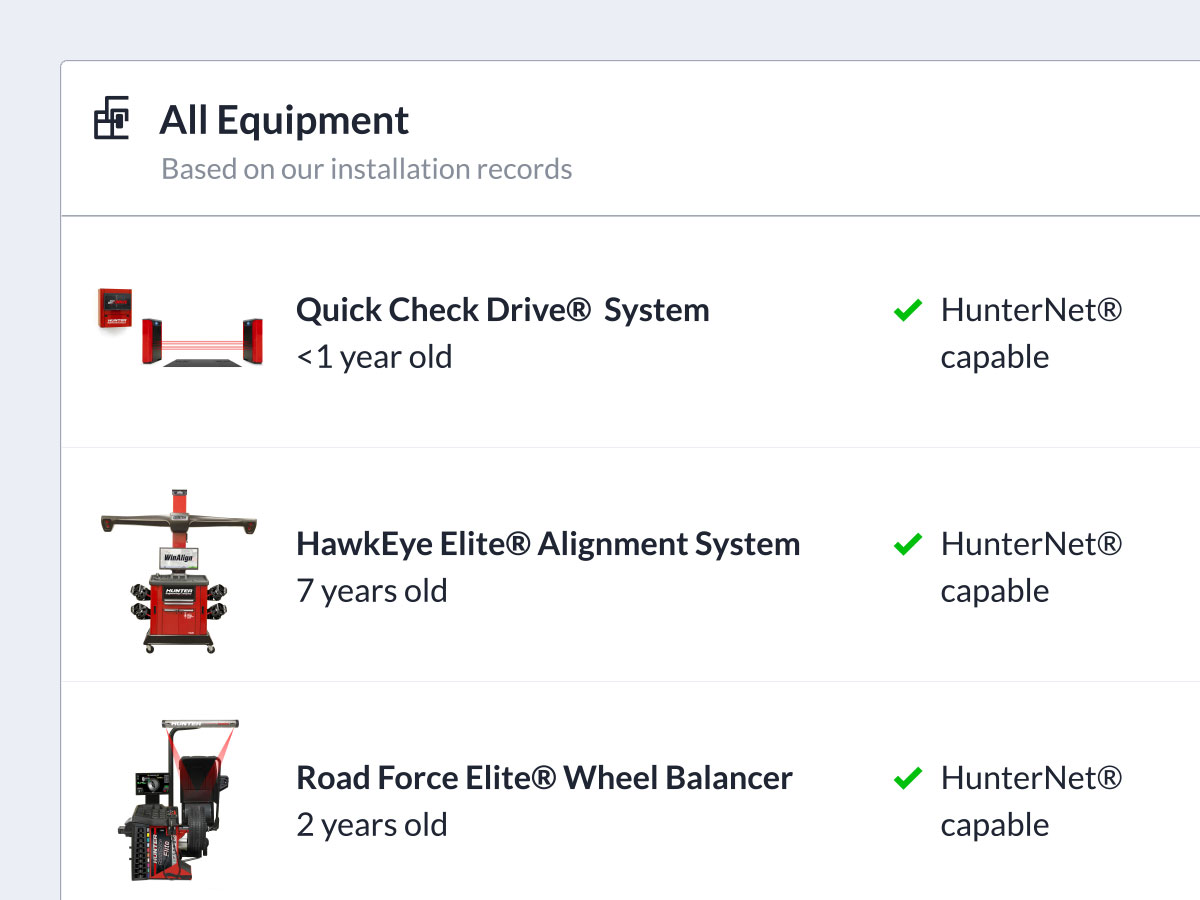Click HunterNet® capable label for HawkEye Elite

[1030, 567]
